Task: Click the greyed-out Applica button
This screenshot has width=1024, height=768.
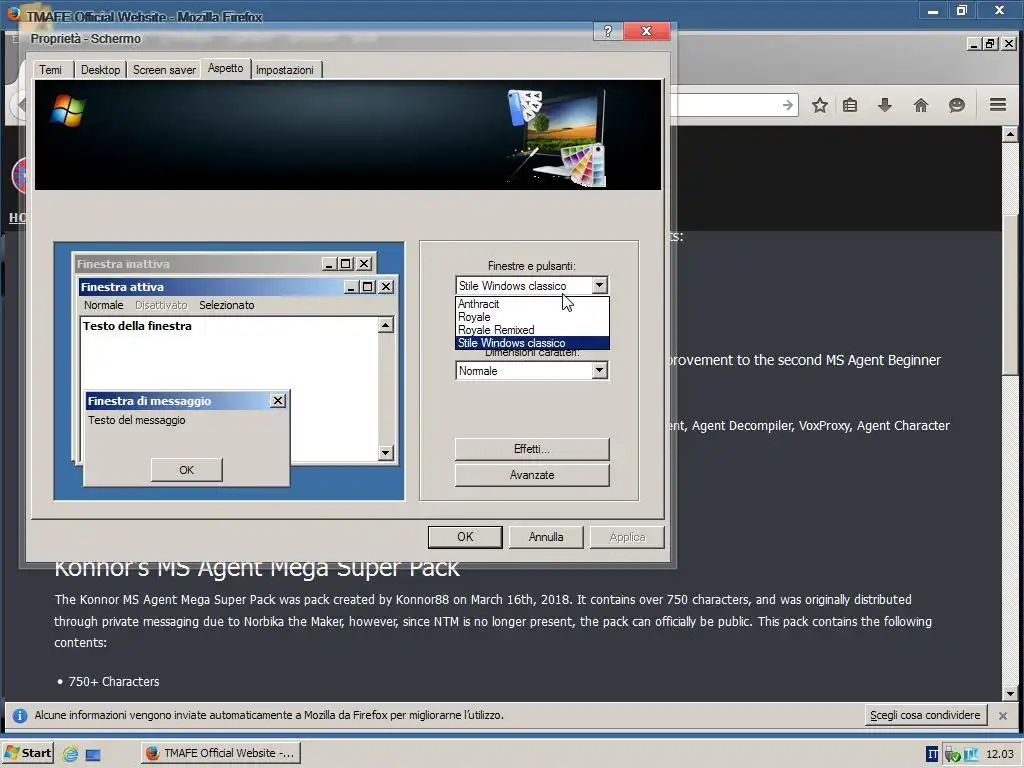Action: pos(627,537)
